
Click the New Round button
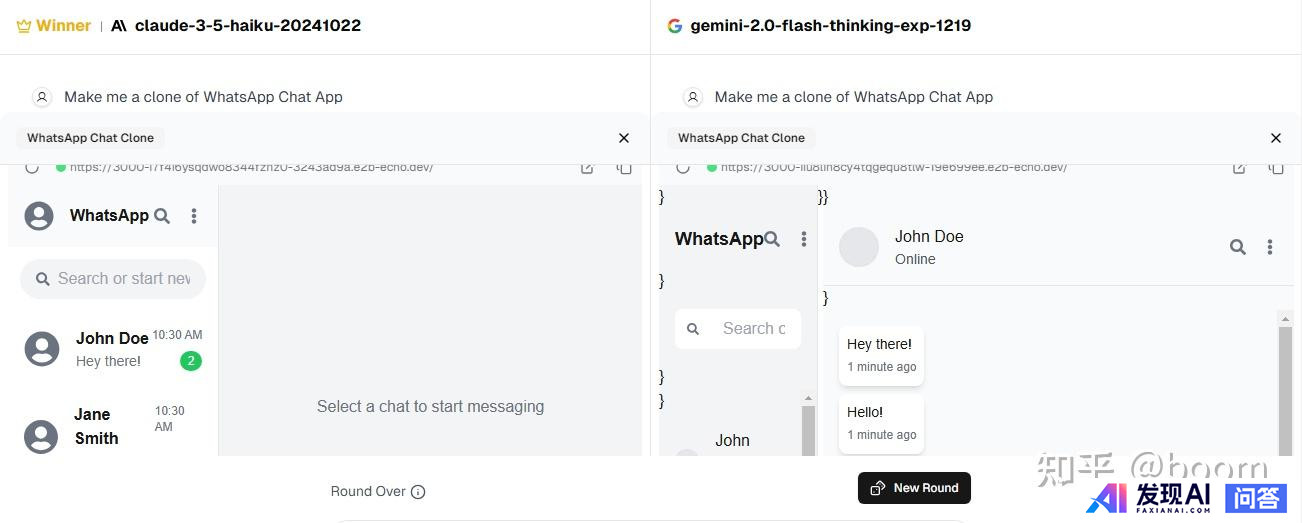tap(914, 488)
